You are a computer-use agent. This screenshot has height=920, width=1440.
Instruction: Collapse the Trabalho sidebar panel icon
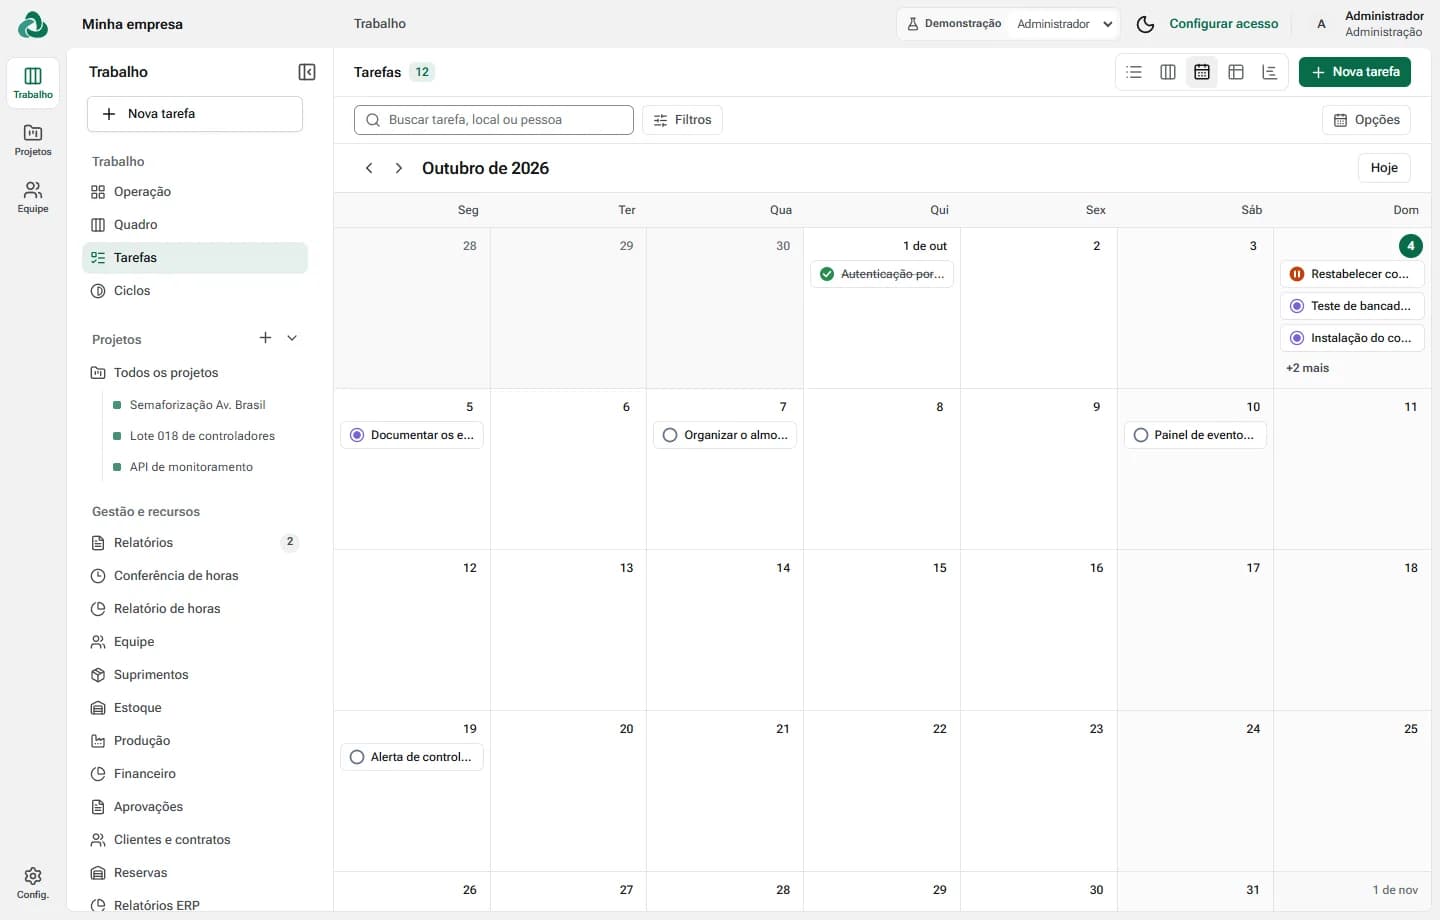(307, 72)
